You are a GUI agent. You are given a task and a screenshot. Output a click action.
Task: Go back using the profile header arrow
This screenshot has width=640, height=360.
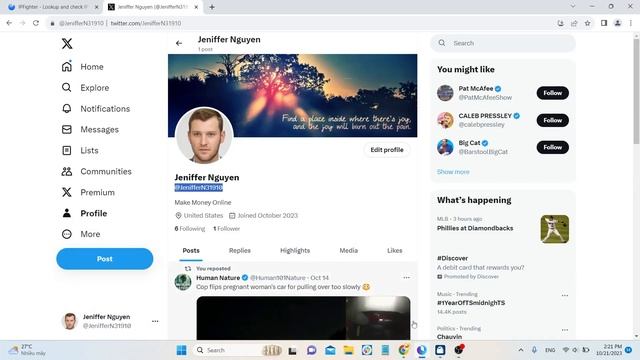[x=179, y=43]
